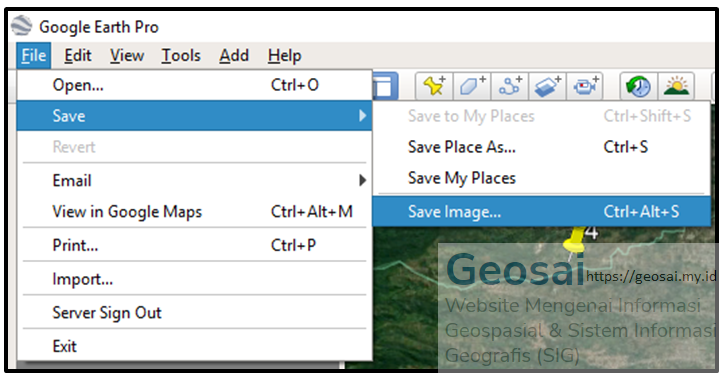The width and height of the screenshot is (725, 379).
Task: Click the Record a Tour camera icon
Action: tap(584, 86)
